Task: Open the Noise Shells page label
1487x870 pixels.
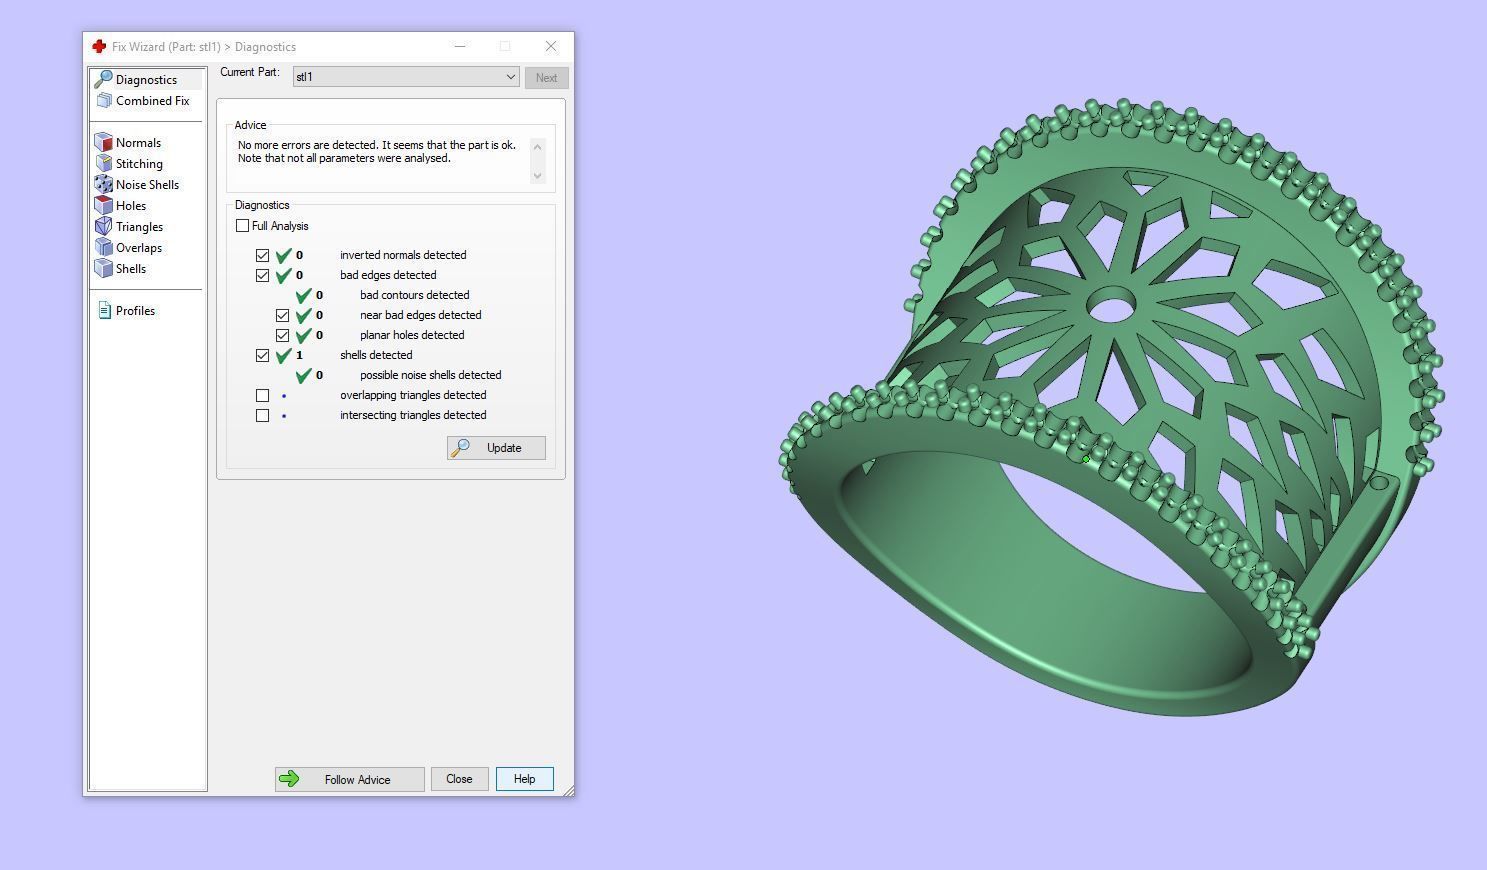Action: [147, 185]
